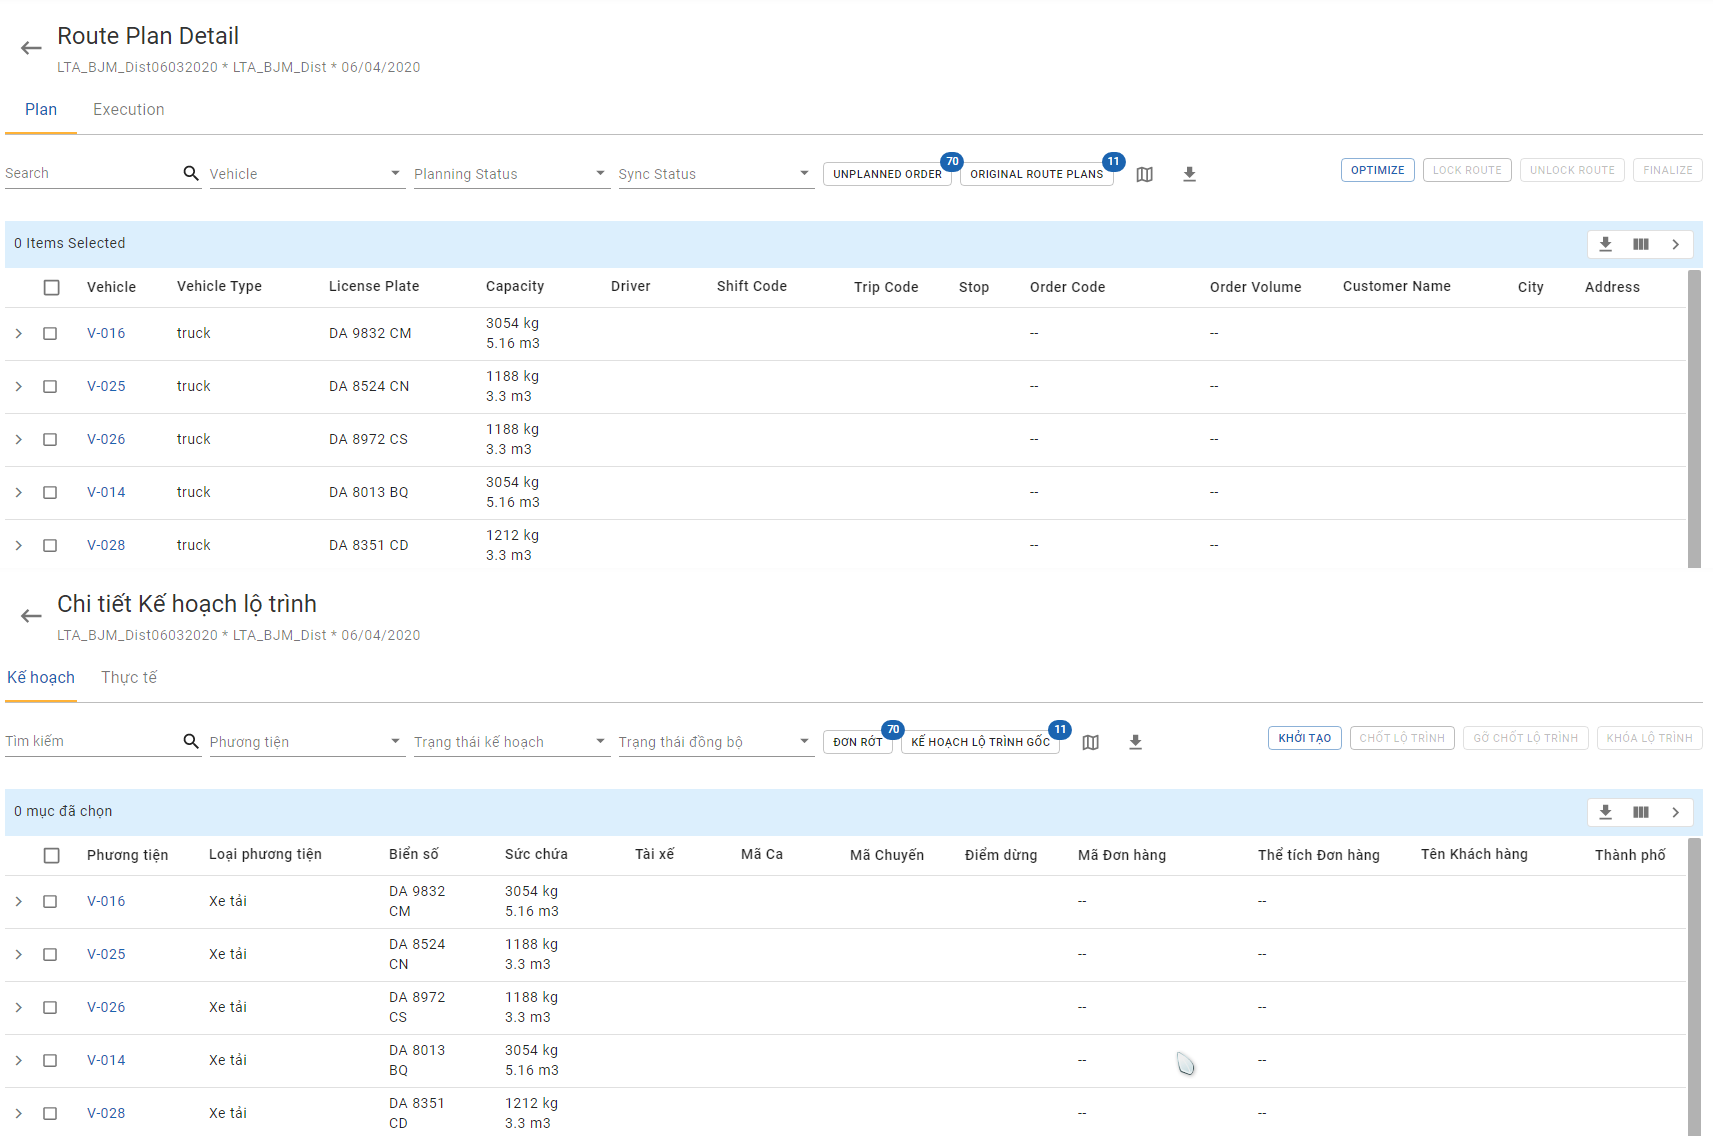
Task: Open map view next to Kế hoạch lộ trình gốc
Action: pos(1091,742)
